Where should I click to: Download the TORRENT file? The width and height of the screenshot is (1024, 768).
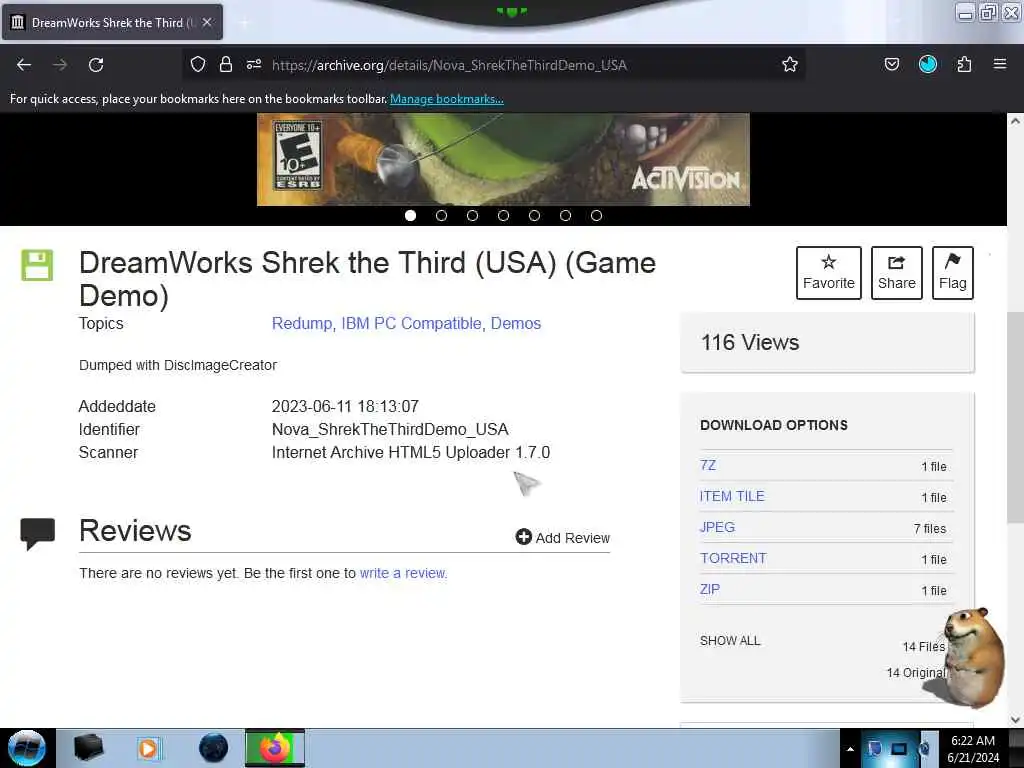(733, 558)
